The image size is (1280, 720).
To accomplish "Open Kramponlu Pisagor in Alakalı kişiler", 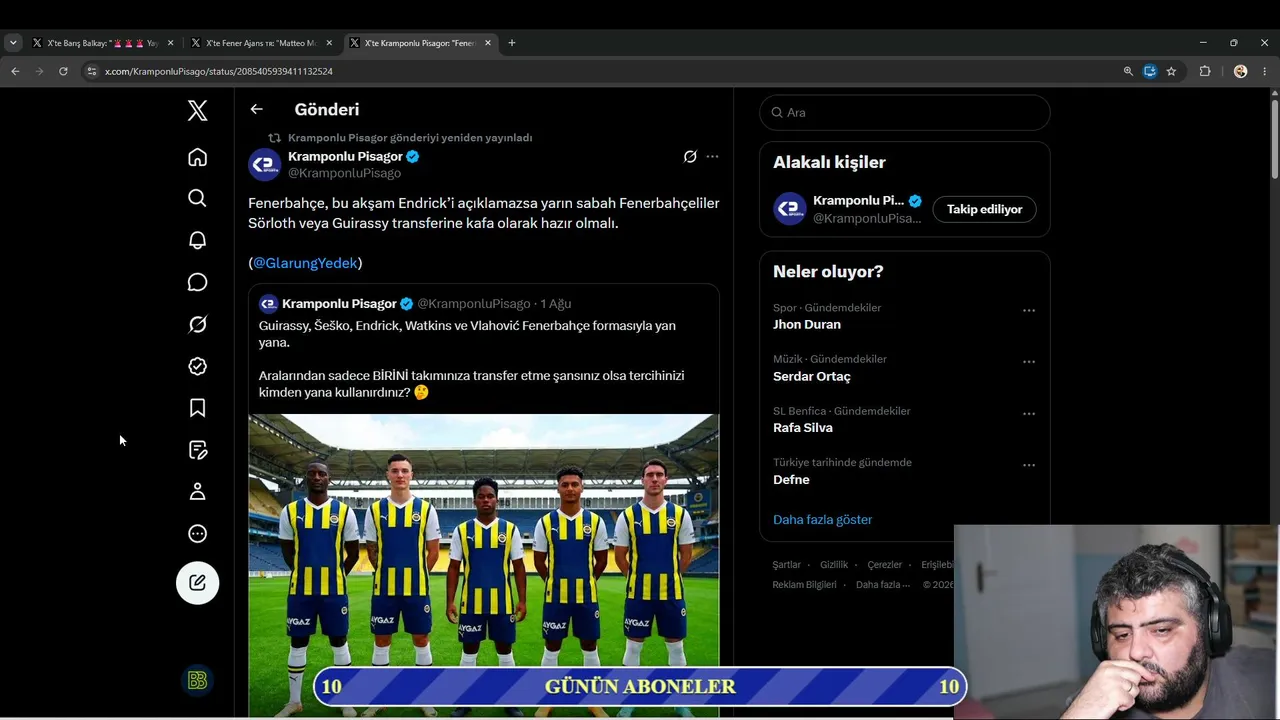I will point(858,201).
